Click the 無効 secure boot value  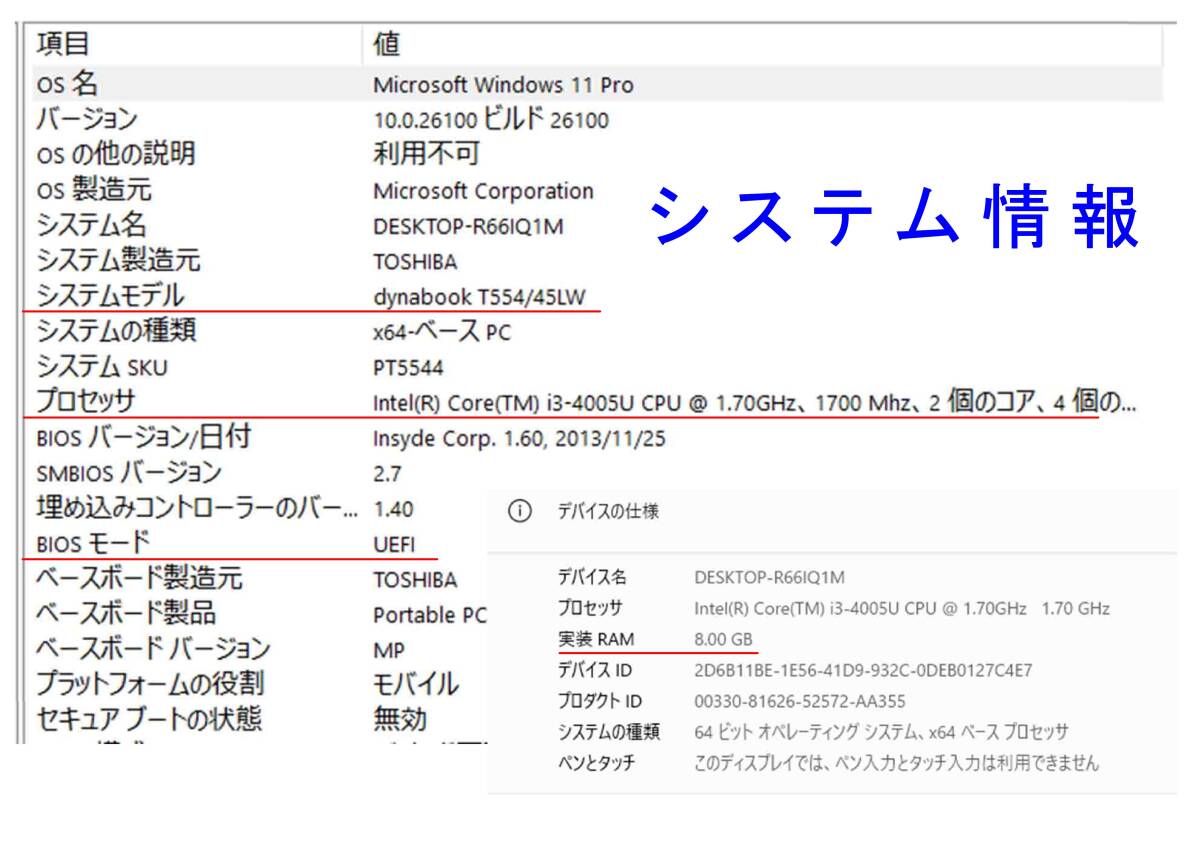click(x=400, y=719)
